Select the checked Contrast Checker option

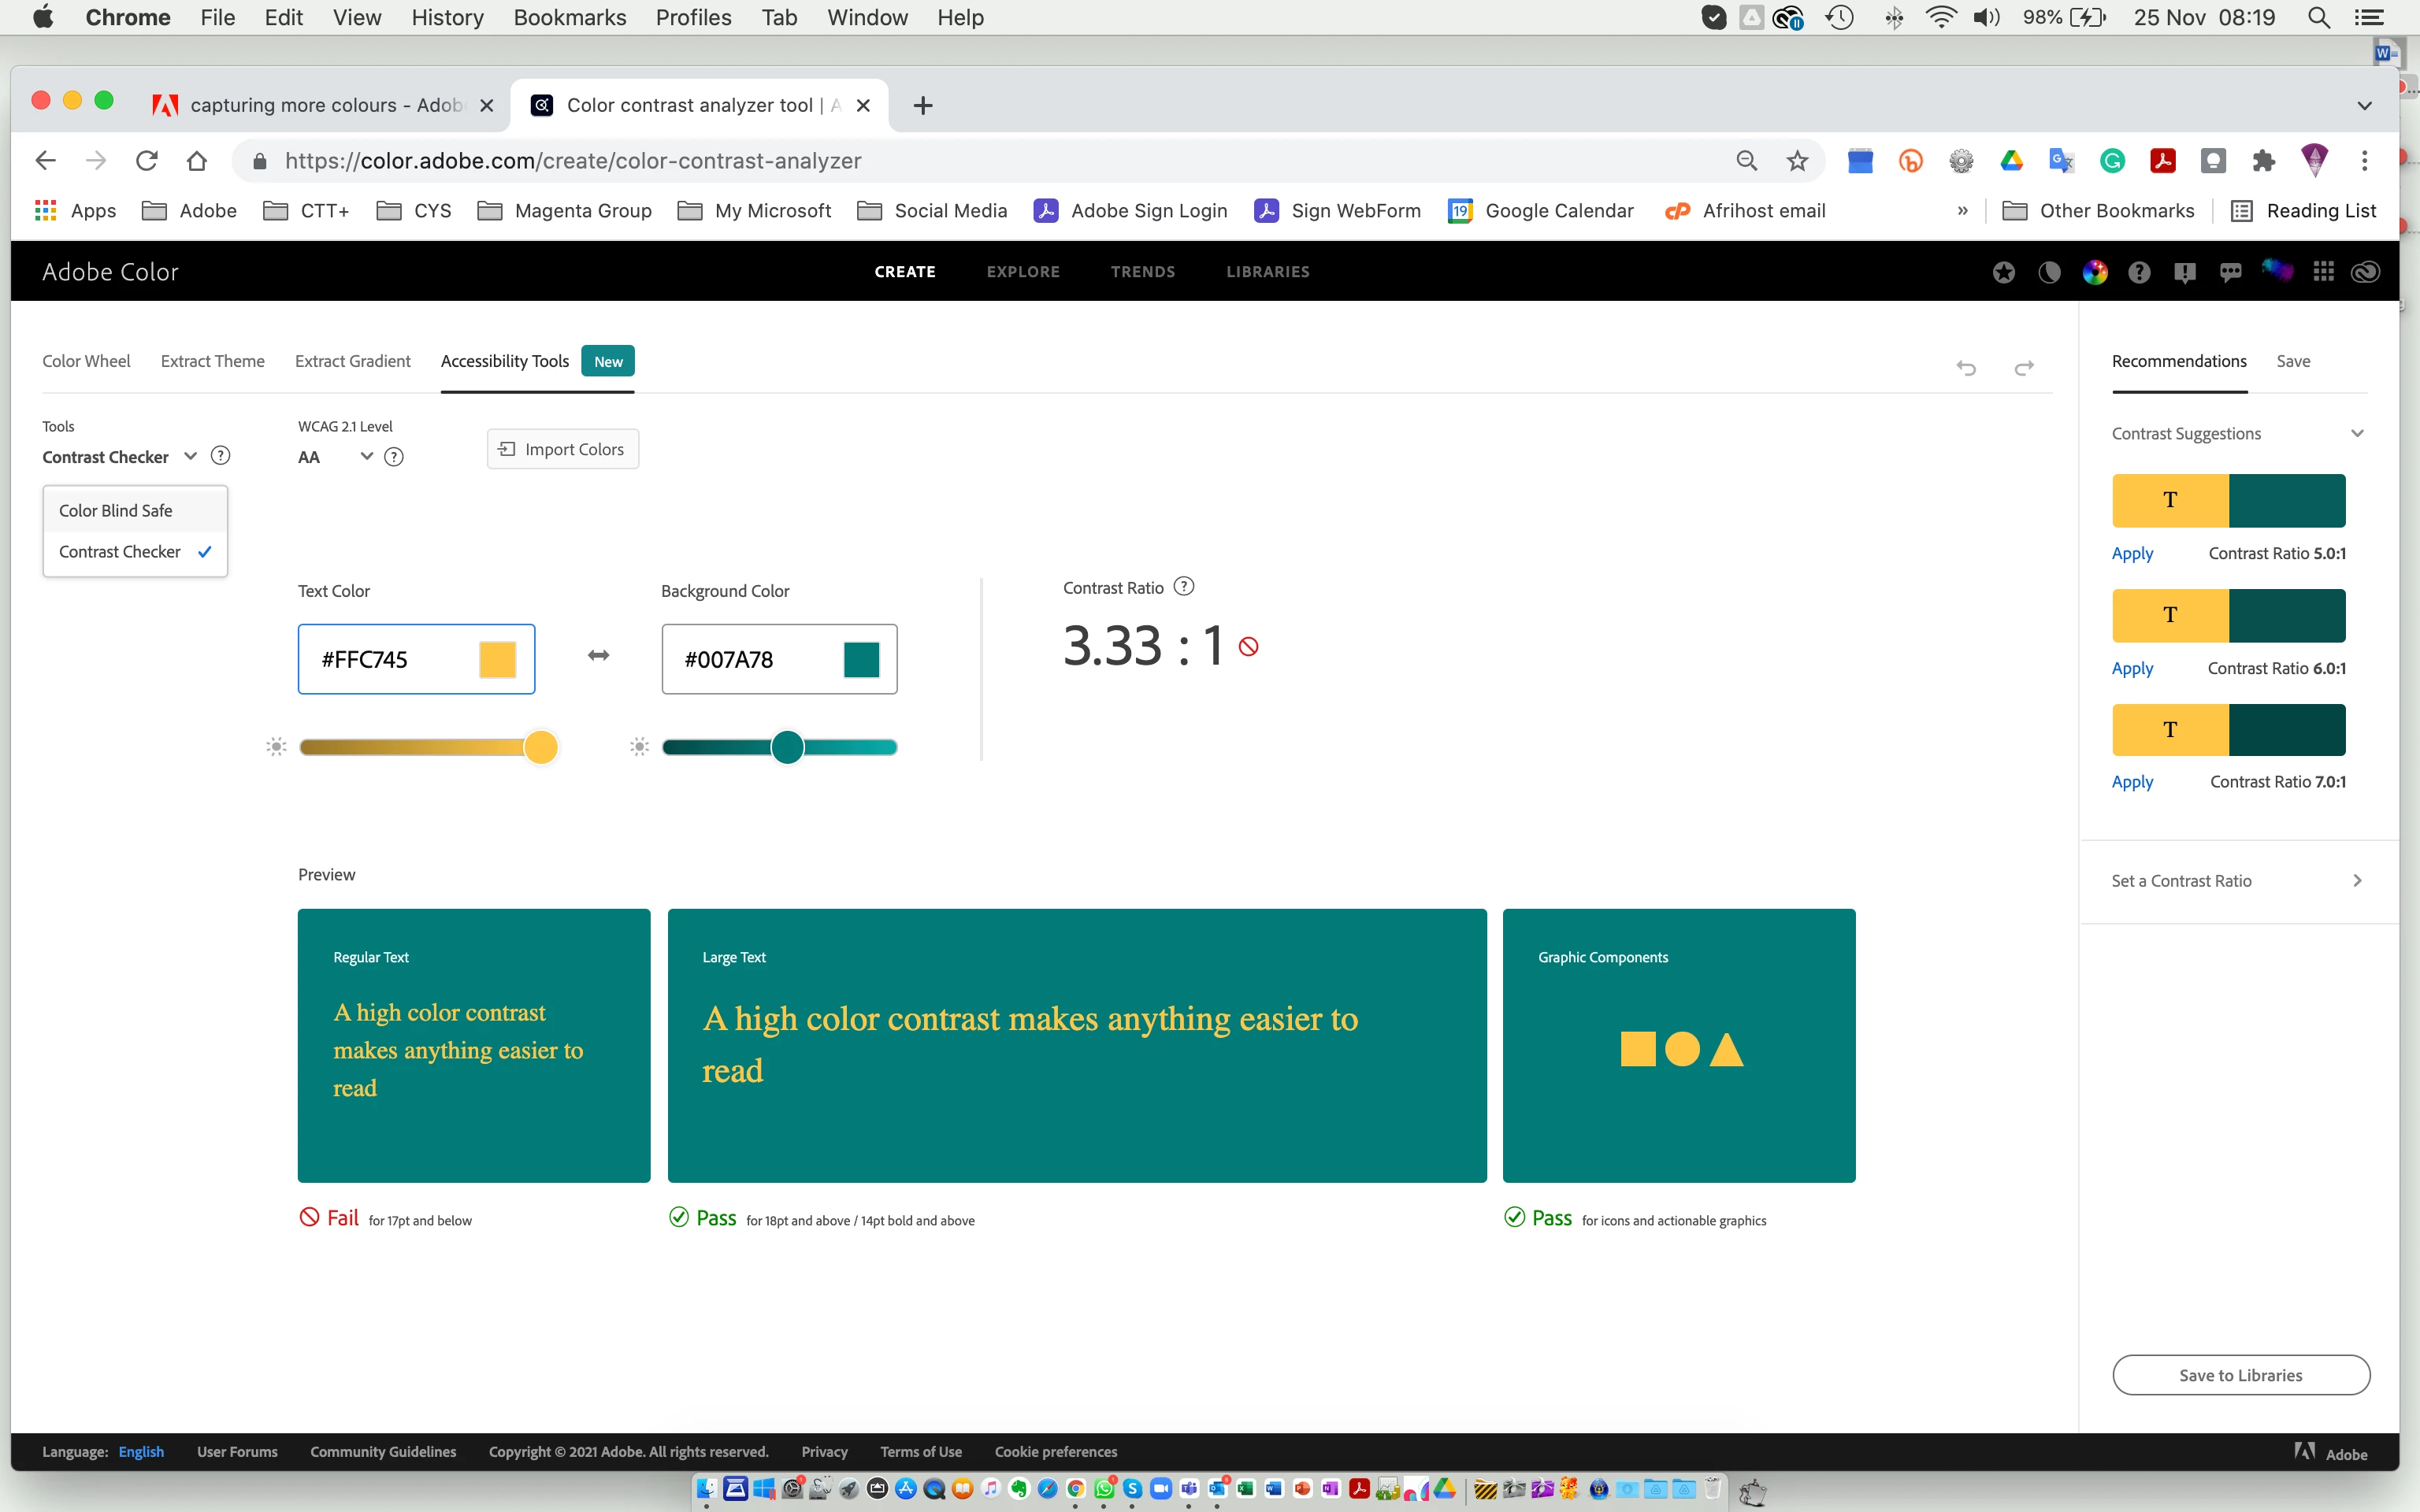point(120,552)
